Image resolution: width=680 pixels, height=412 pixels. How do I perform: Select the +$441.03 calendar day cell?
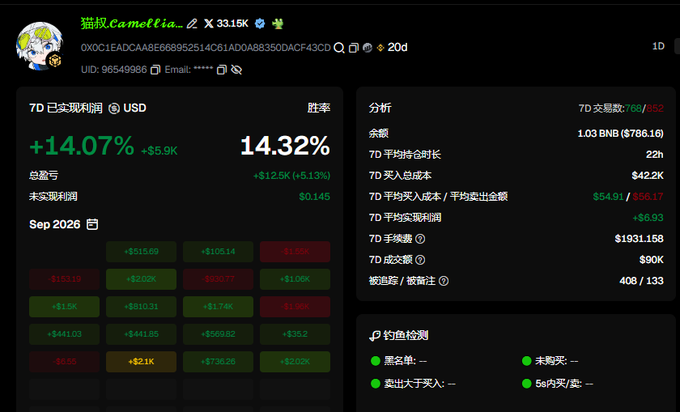64,334
